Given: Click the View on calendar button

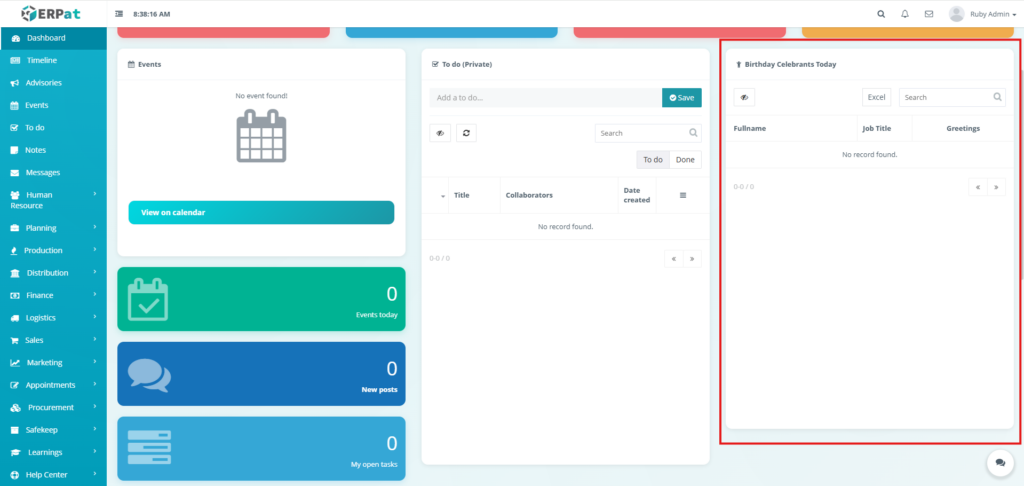Looking at the screenshot, I should (x=261, y=213).
